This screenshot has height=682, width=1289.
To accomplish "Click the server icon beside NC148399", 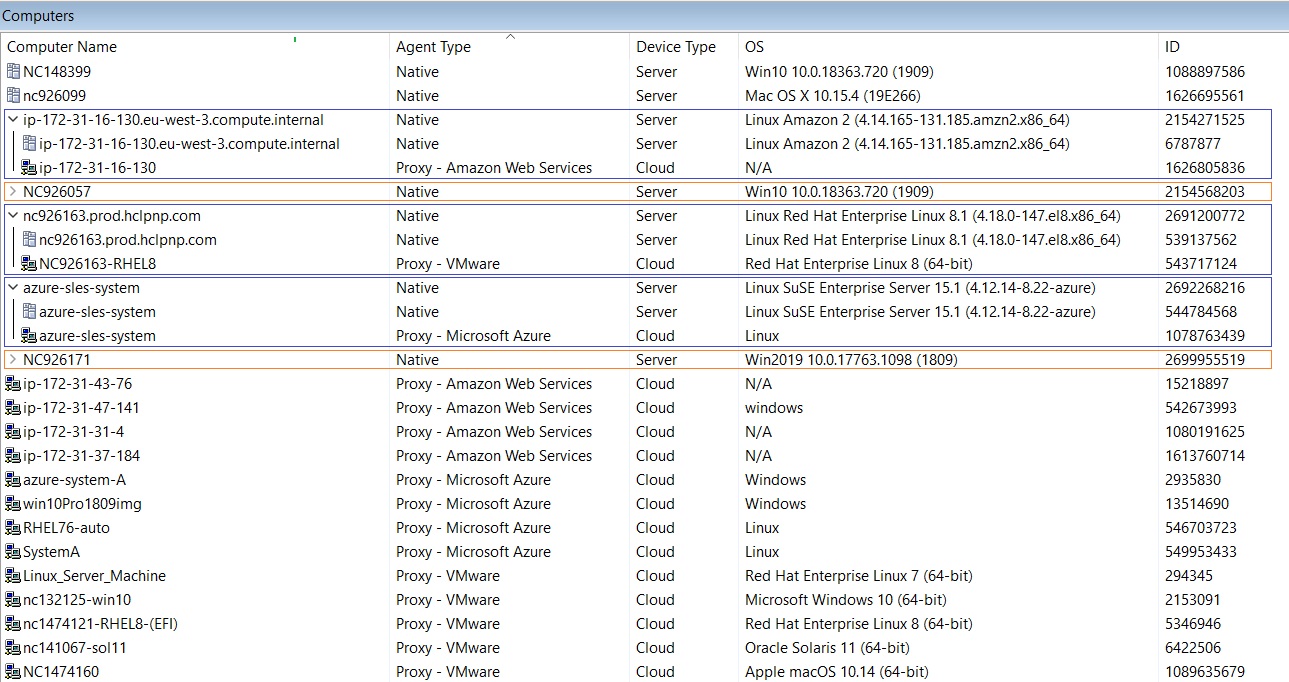I will tap(13, 72).
